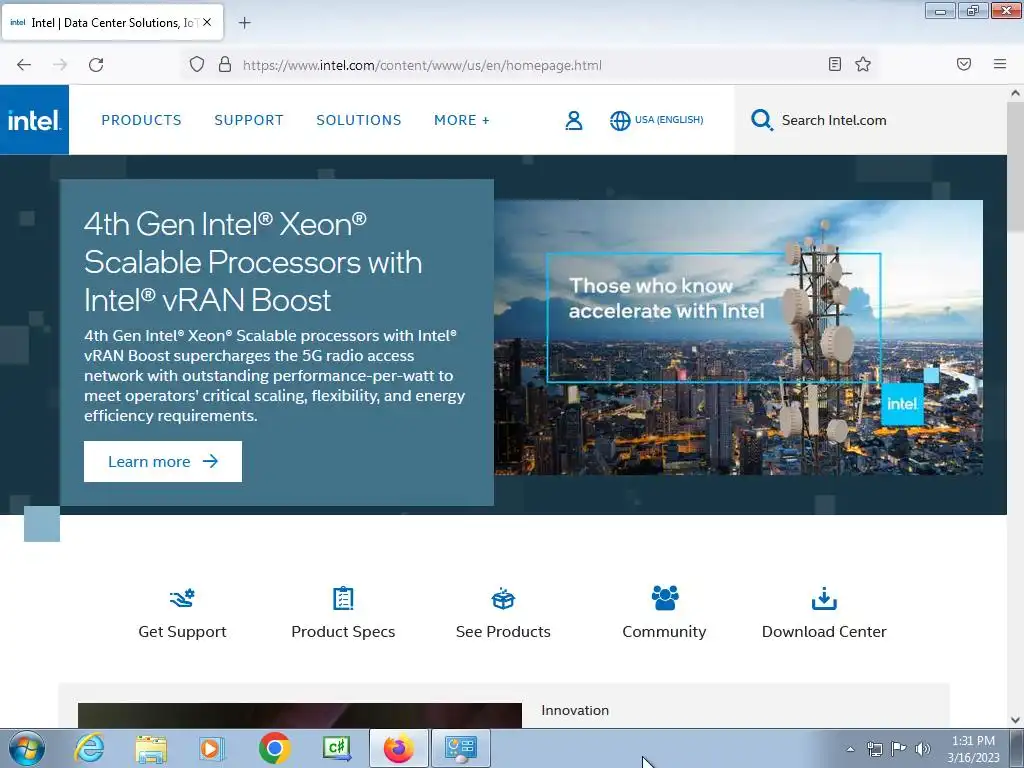1024x768 pixels.
Task: Click the browser forward arrow
Action: [60, 65]
